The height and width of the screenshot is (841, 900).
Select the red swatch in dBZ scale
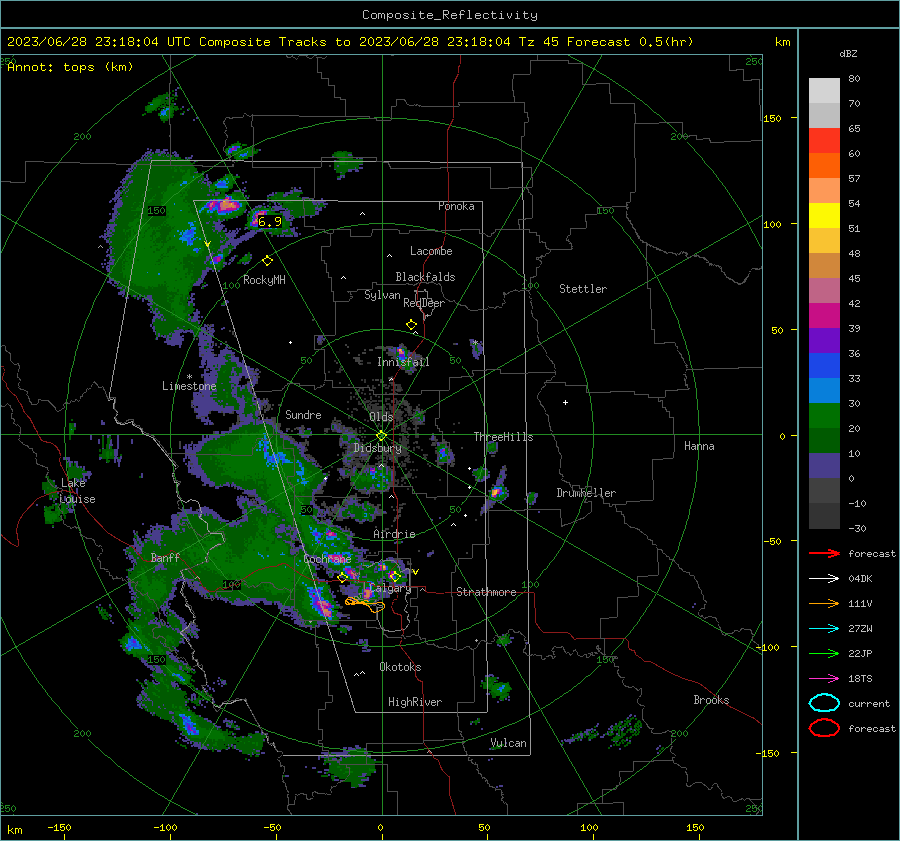pyautogui.click(x=824, y=140)
